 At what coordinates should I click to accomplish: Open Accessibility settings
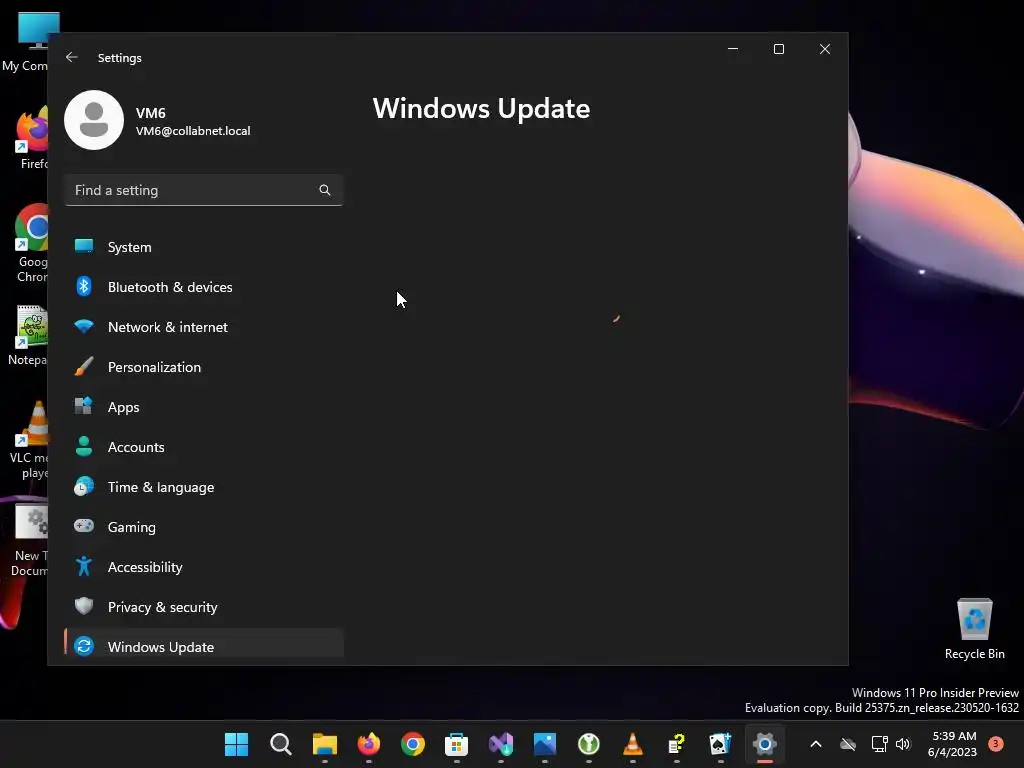[x=204, y=567]
